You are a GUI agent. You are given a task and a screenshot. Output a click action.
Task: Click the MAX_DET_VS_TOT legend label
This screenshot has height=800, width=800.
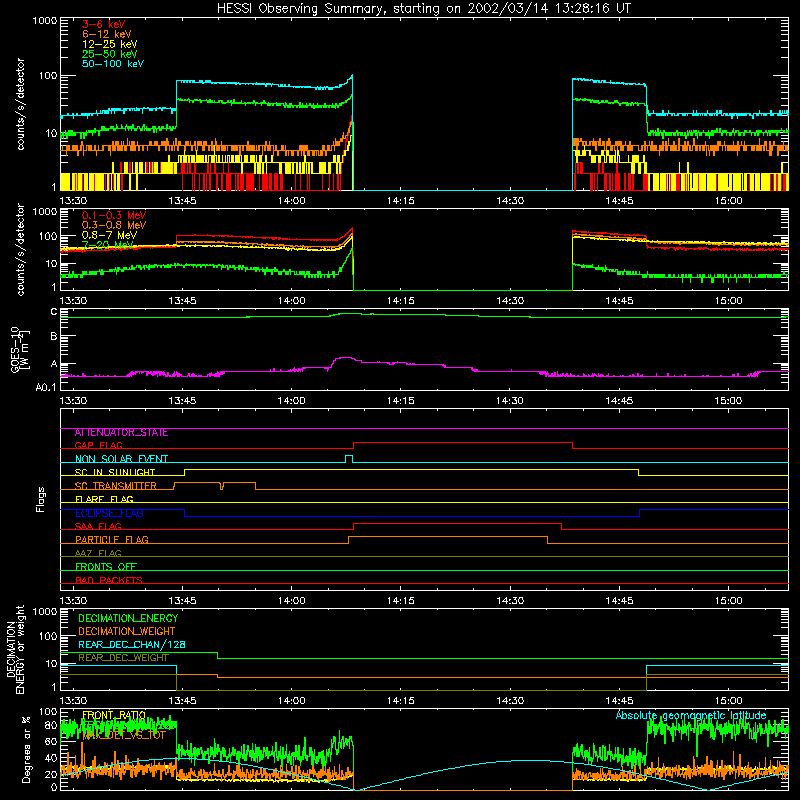pos(124,735)
